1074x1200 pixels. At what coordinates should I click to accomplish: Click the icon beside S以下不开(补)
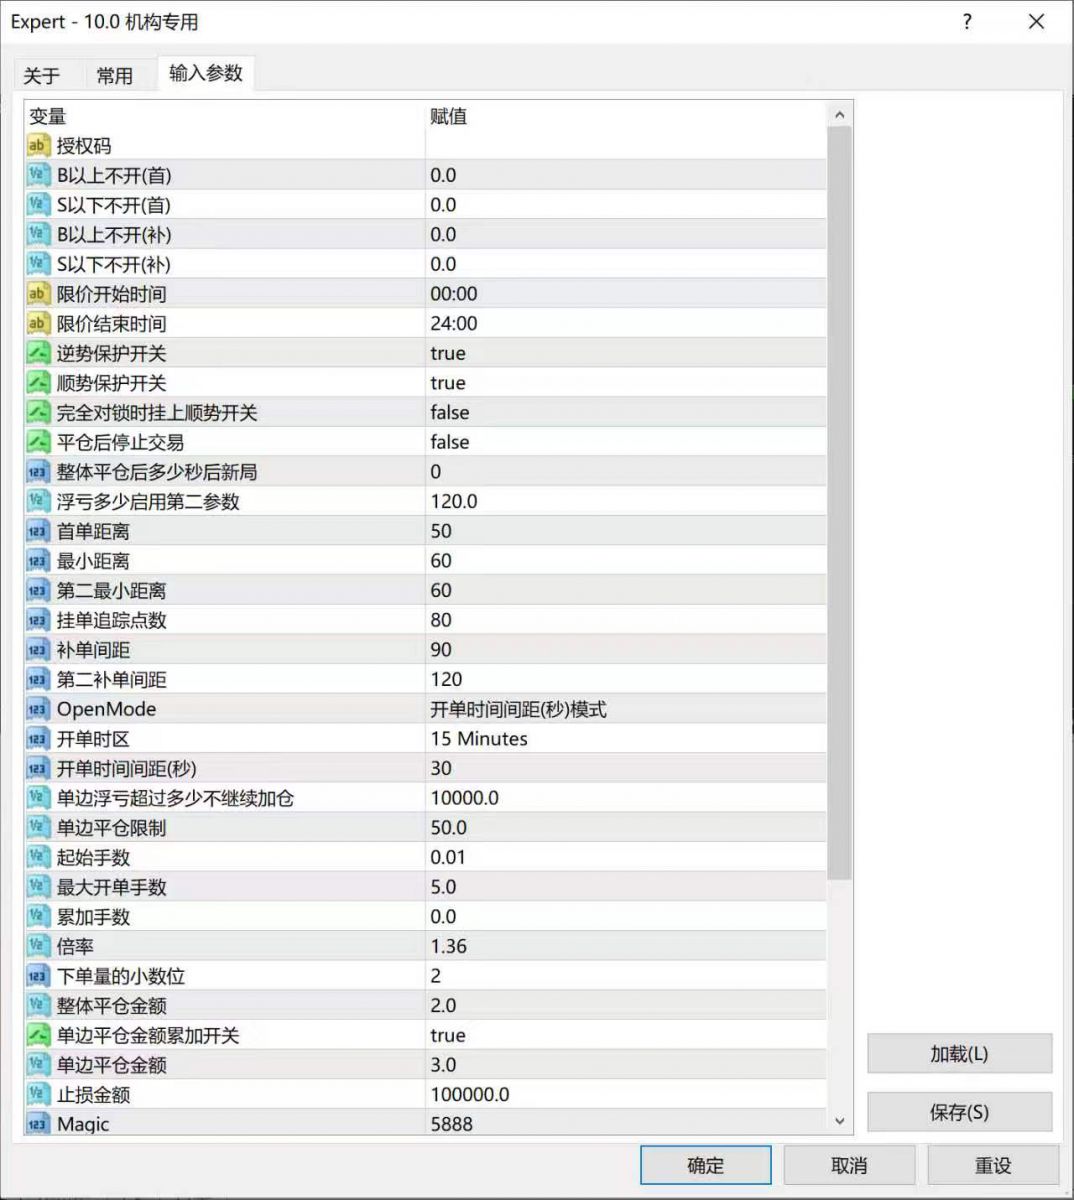coord(37,264)
